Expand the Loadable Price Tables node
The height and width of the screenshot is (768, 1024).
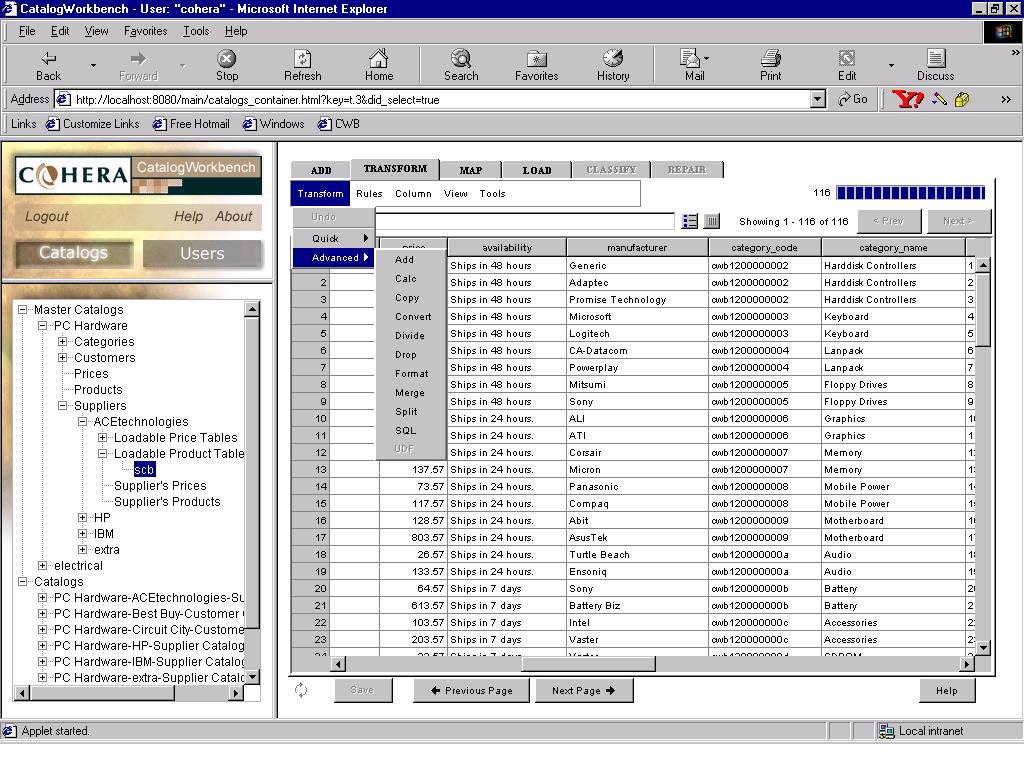pyautogui.click(x=103, y=438)
